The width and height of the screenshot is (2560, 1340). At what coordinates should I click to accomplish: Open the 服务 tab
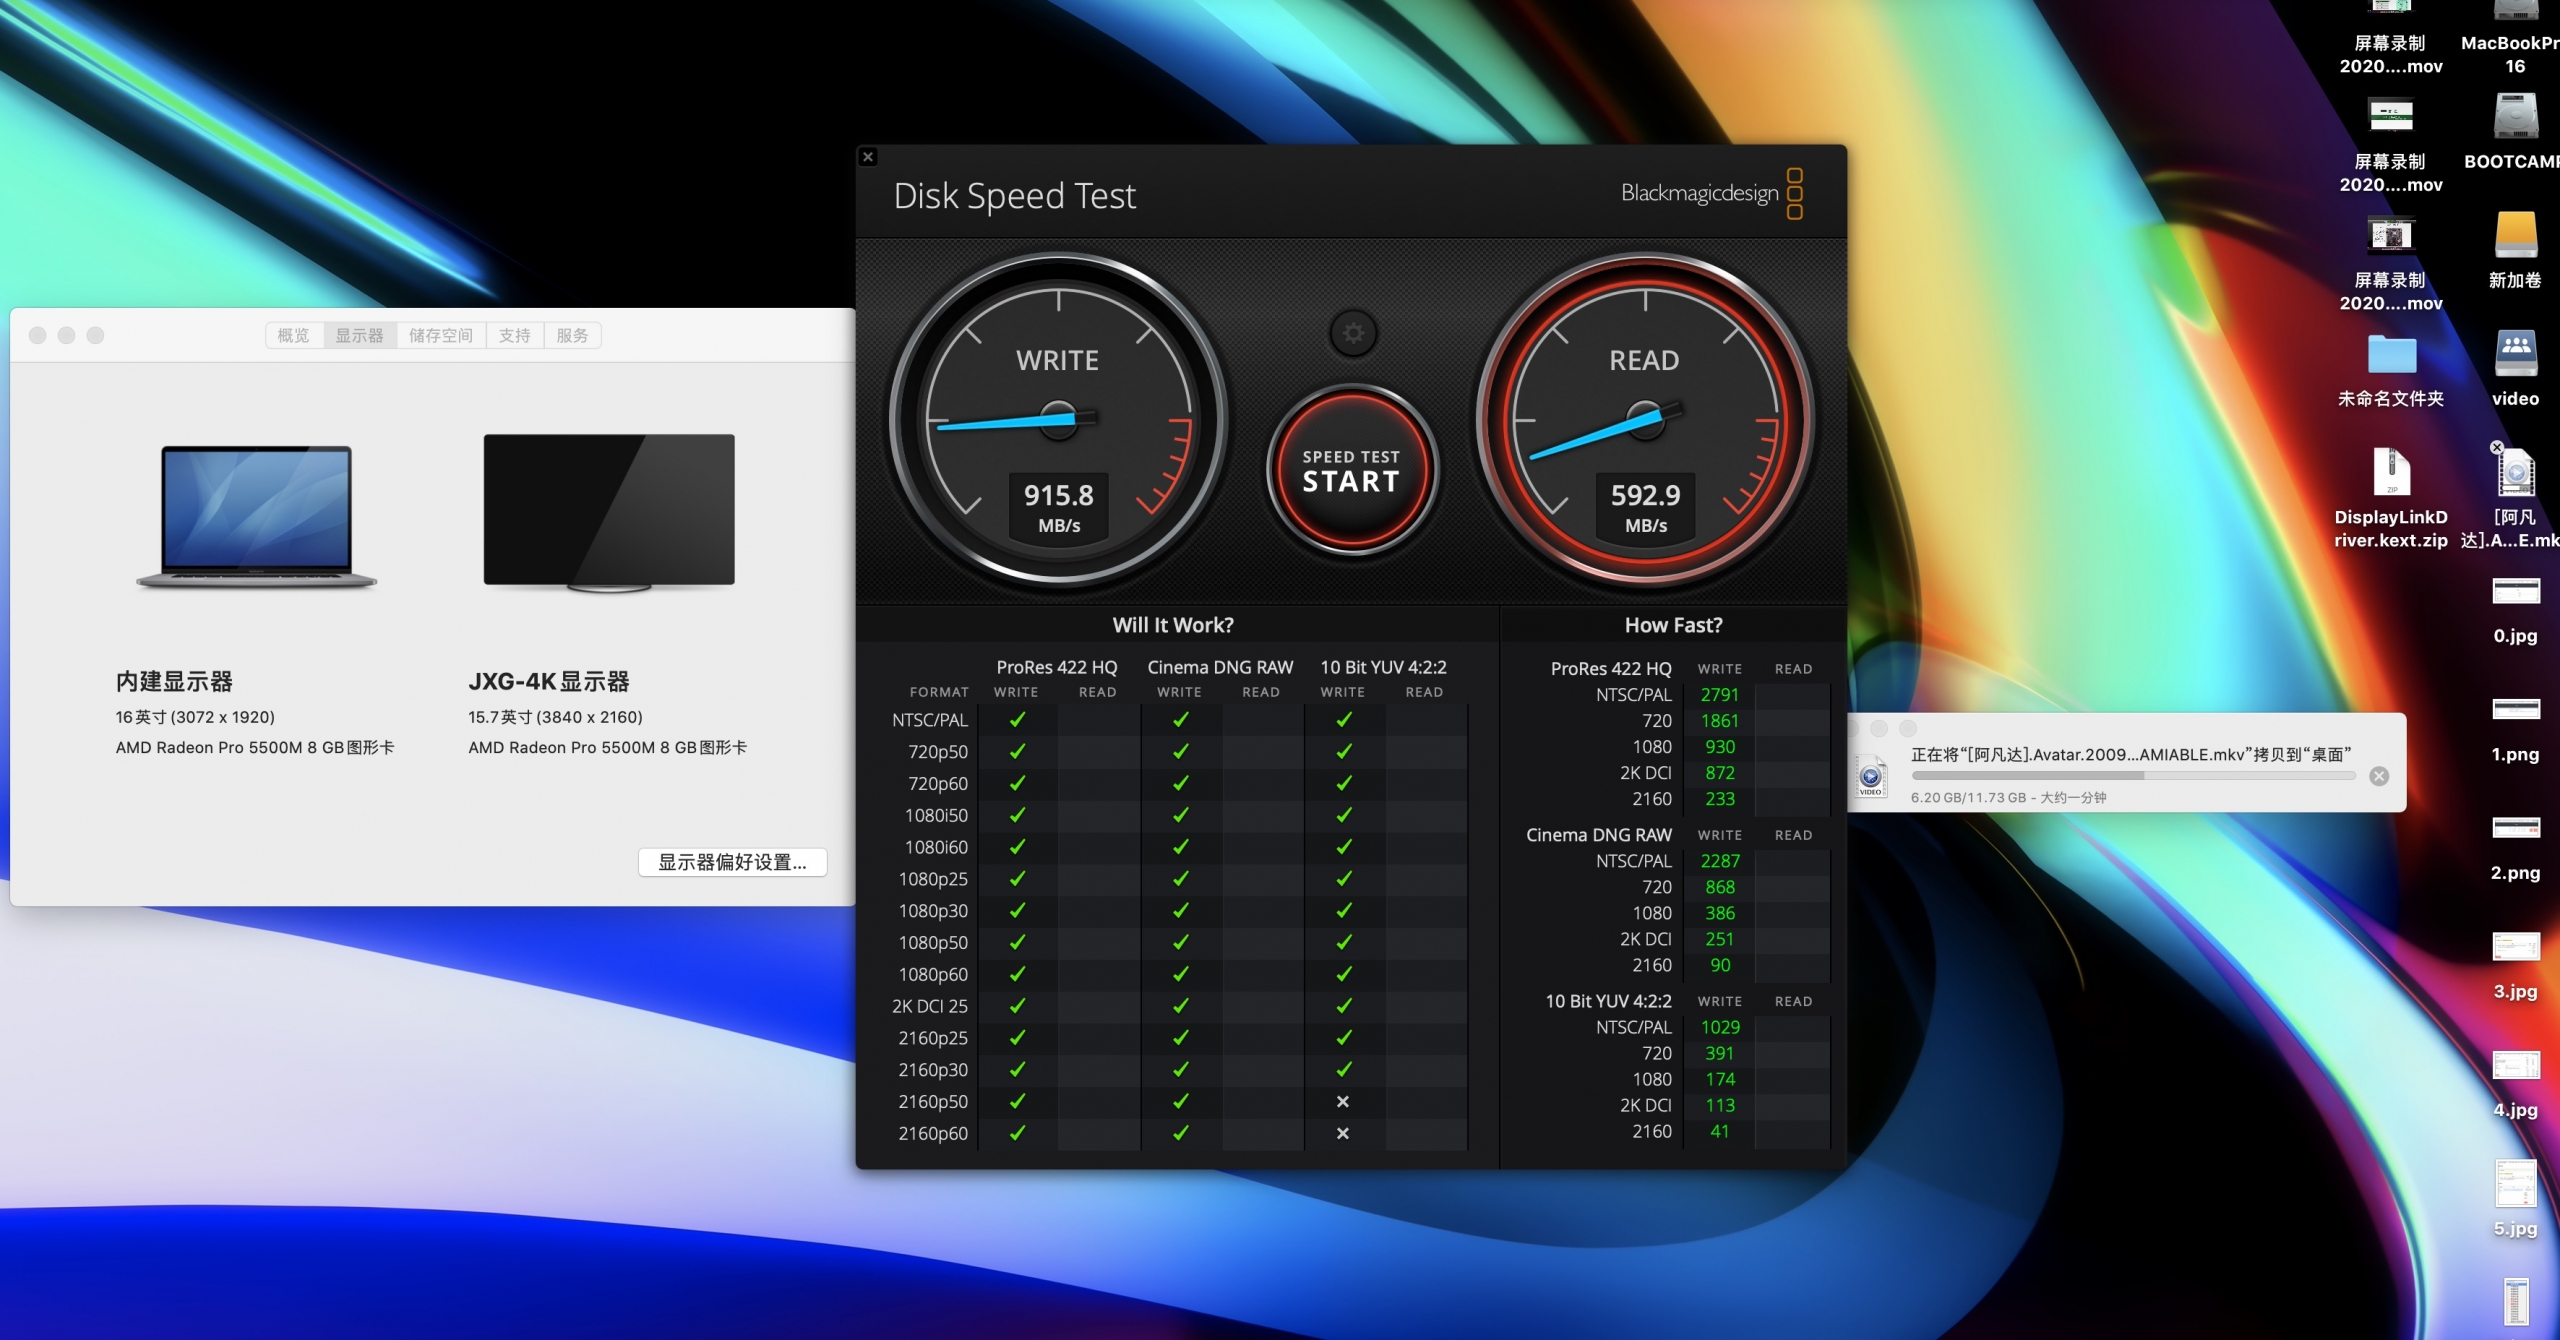click(x=572, y=335)
